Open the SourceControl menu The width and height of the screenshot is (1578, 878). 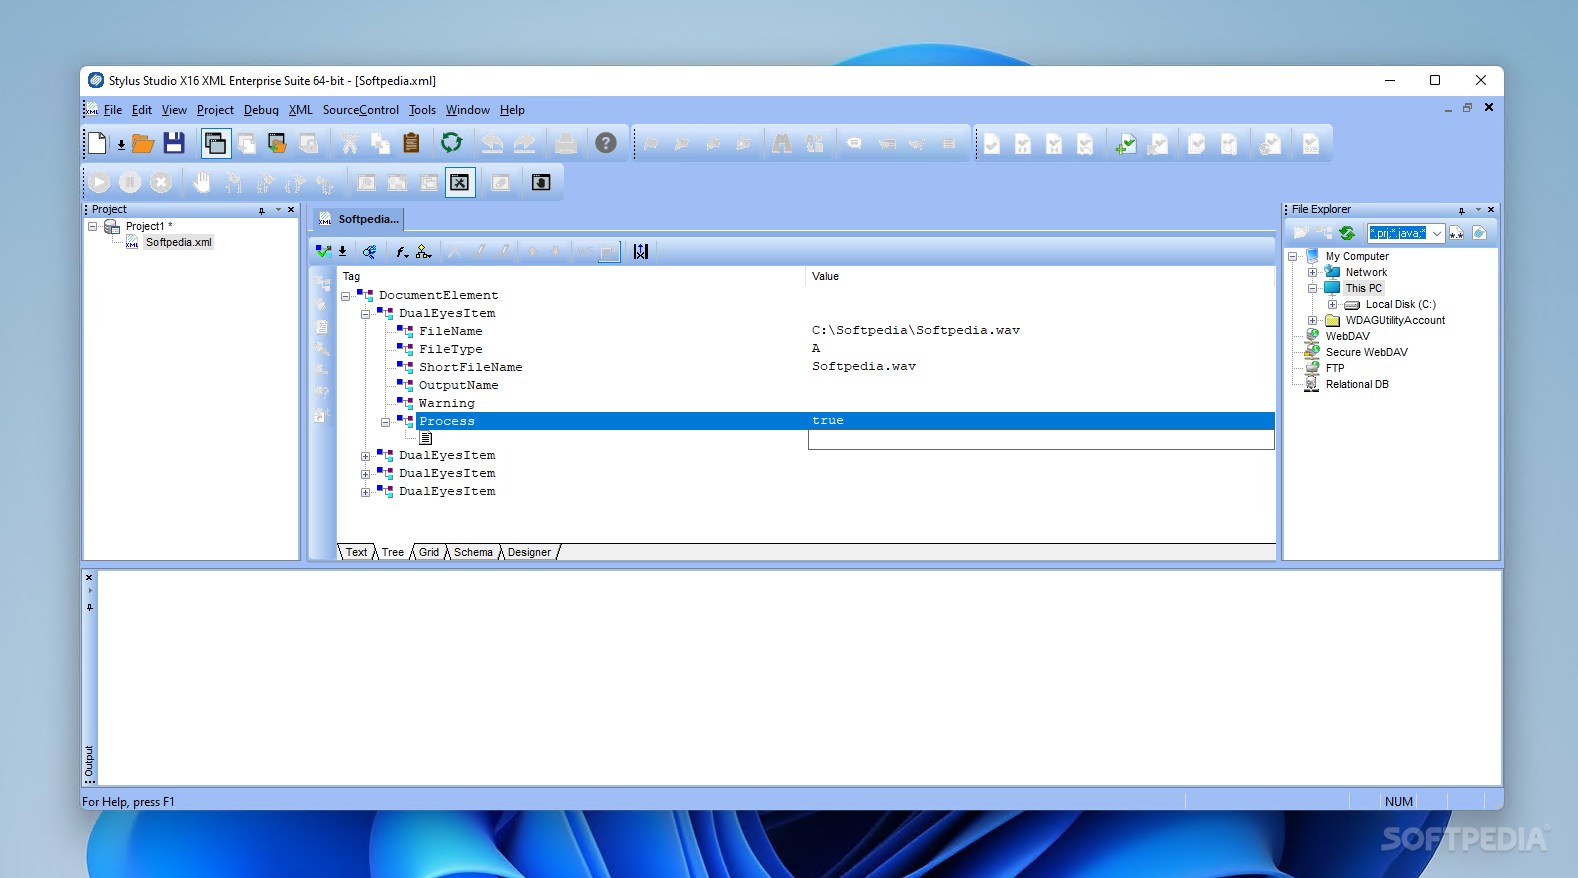pyautogui.click(x=361, y=110)
